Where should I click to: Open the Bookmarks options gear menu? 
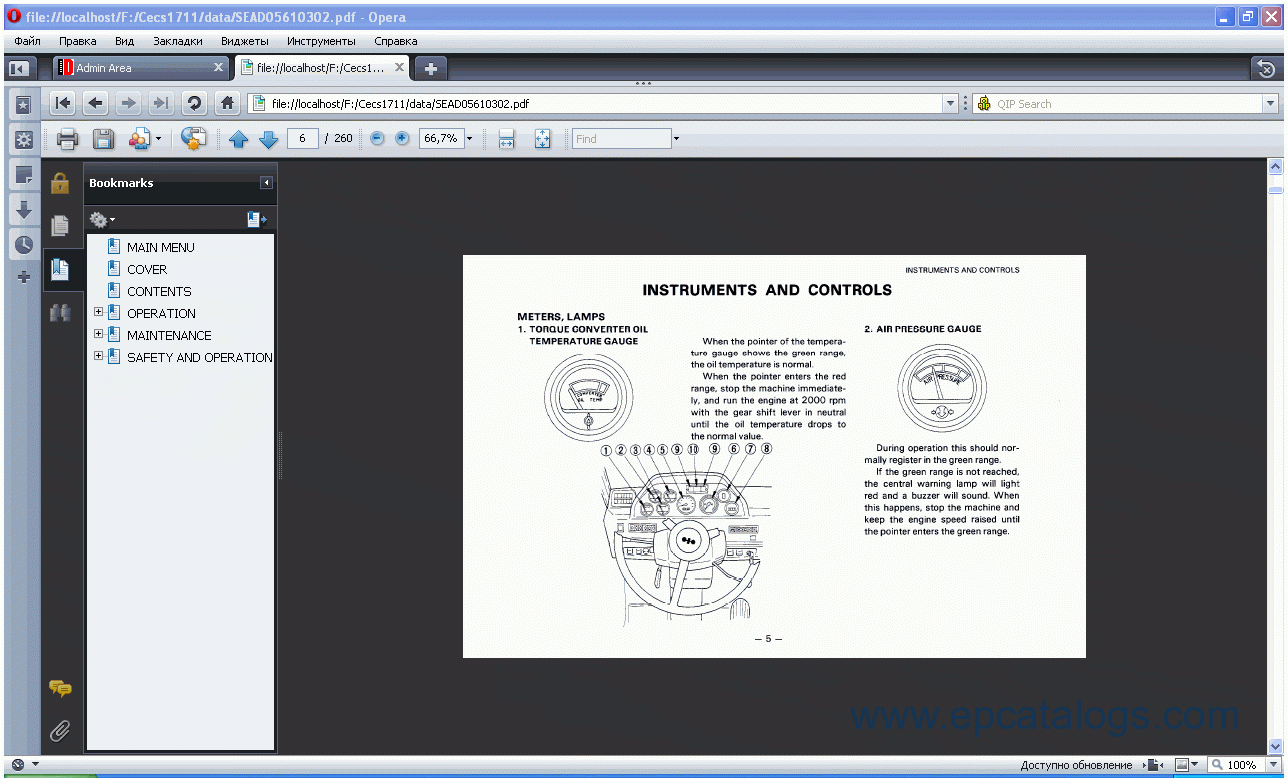(102, 219)
